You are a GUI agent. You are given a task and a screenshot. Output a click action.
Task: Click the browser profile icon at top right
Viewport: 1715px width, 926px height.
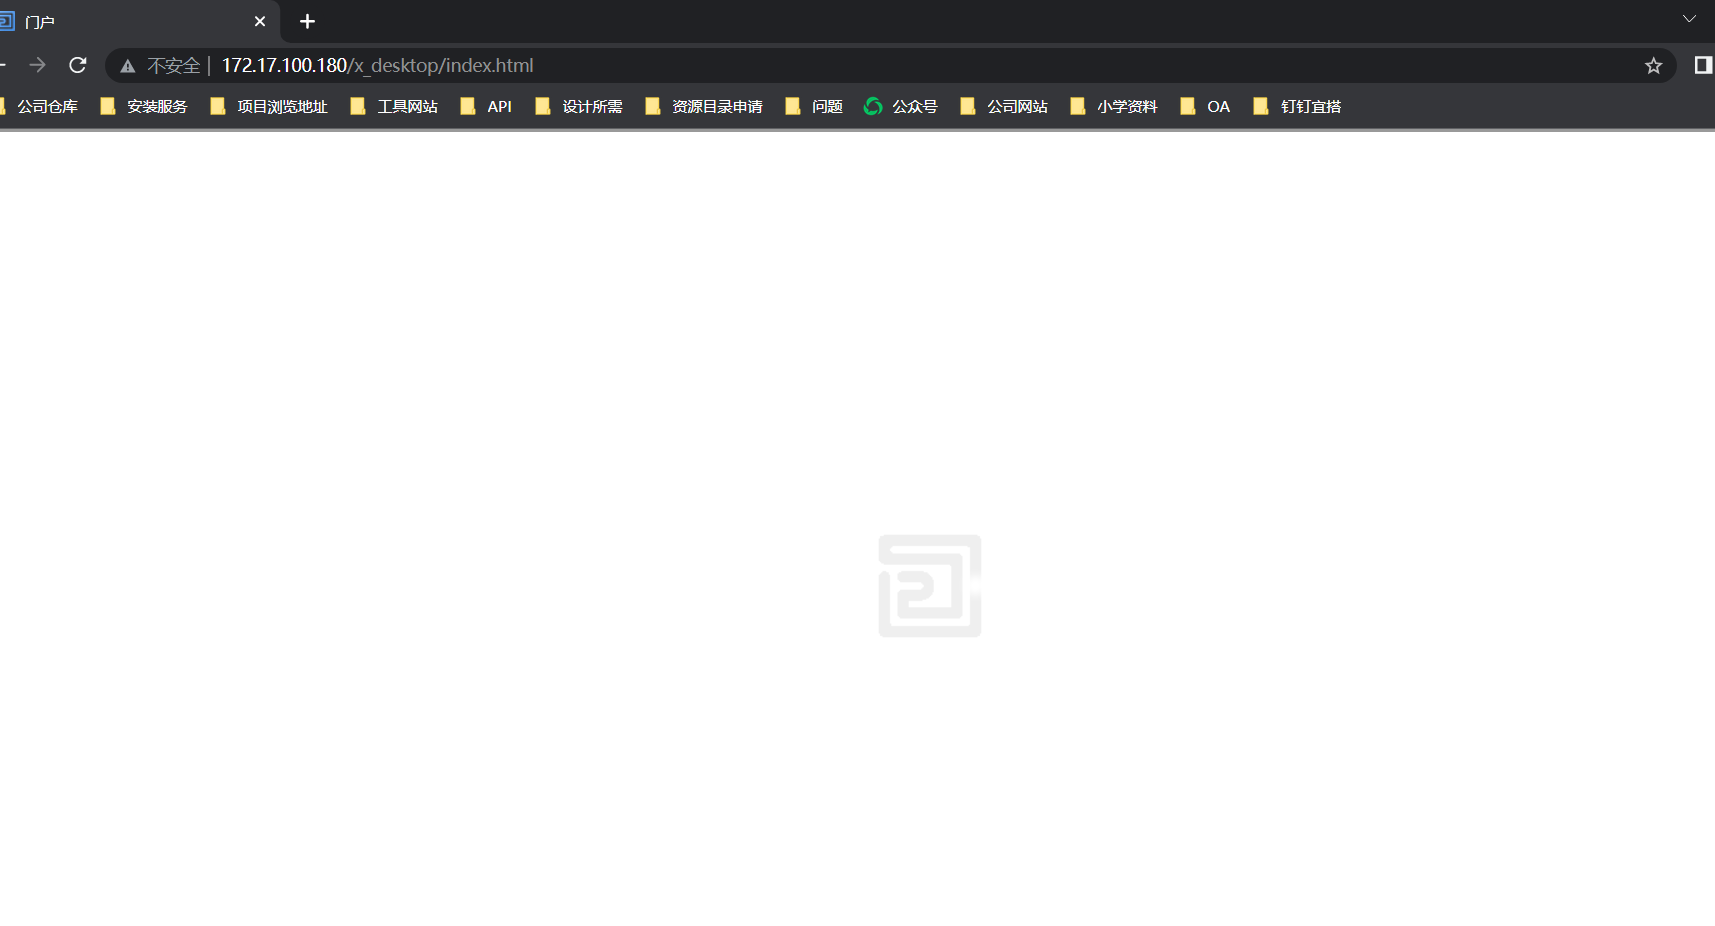[1702, 65]
